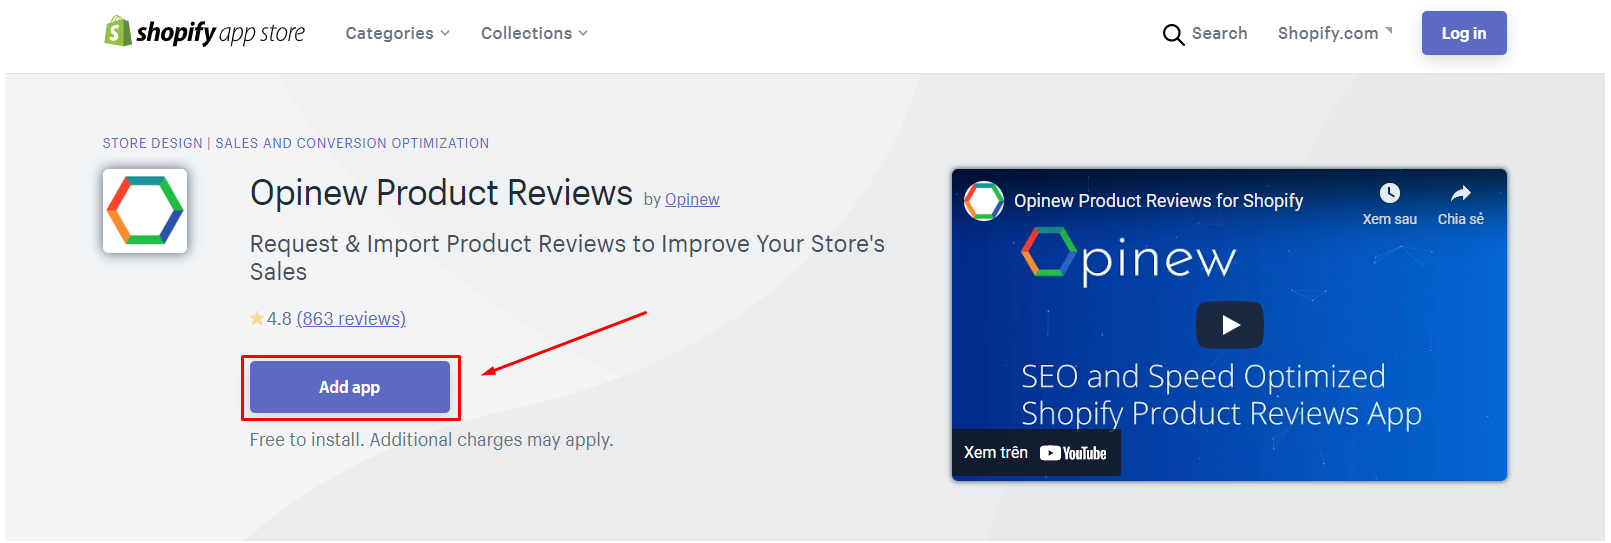1611x543 pixels.
Task: Click the Search label in header
Action: click(1219, 33)
